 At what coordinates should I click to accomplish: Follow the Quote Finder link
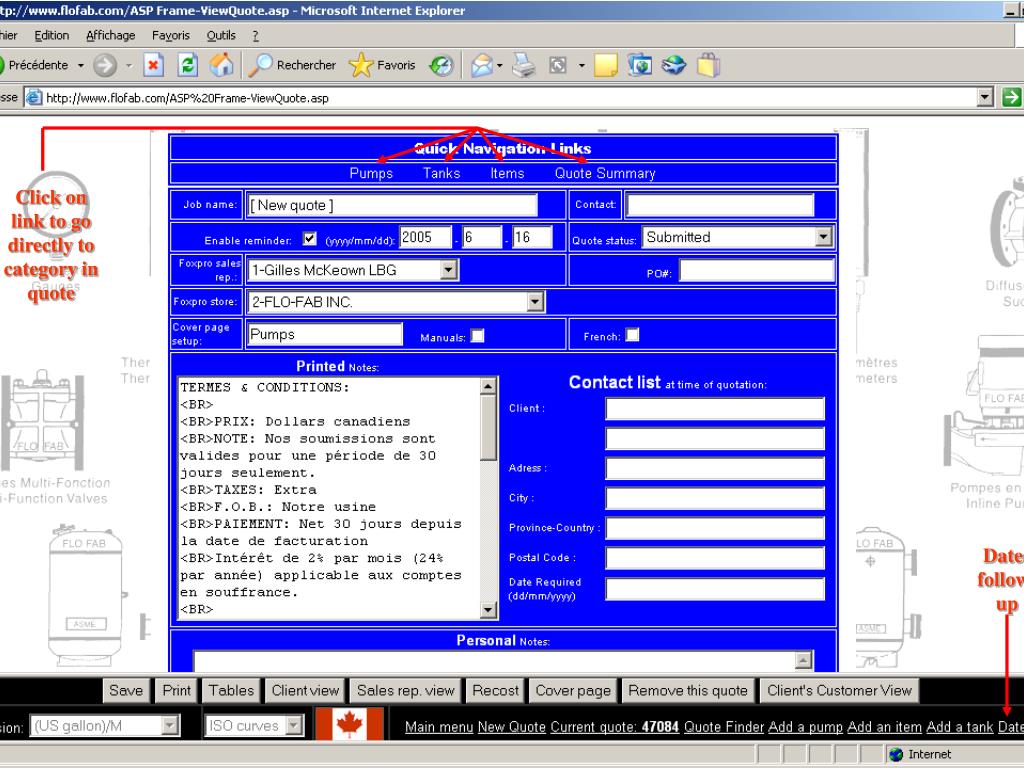click(x=724, y=726)
